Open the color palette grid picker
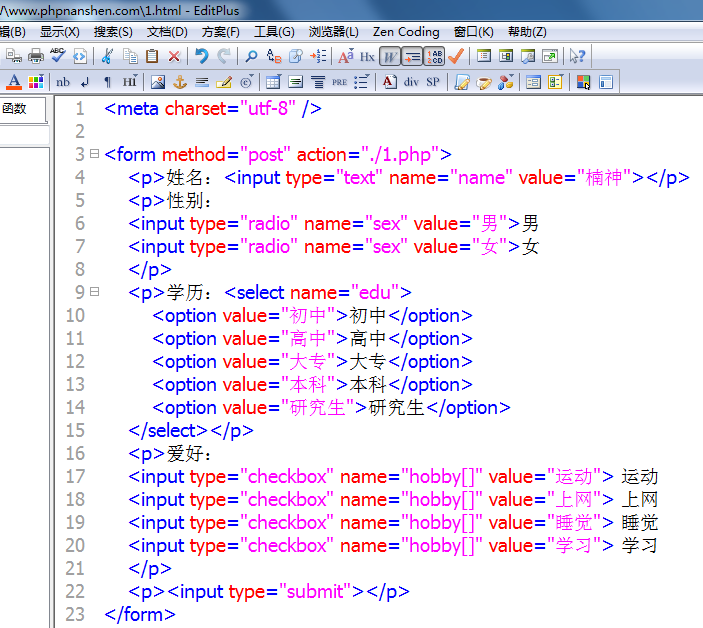The height and width of the screenshot is (628, 703). [x=36, y=82]
